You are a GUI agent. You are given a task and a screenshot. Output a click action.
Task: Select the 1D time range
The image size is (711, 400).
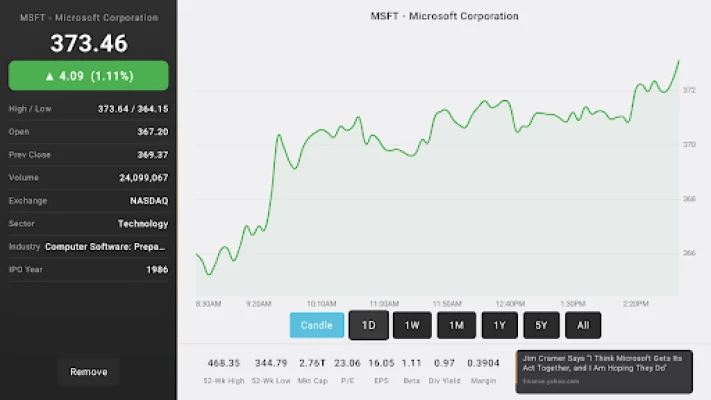pos(369,325)
